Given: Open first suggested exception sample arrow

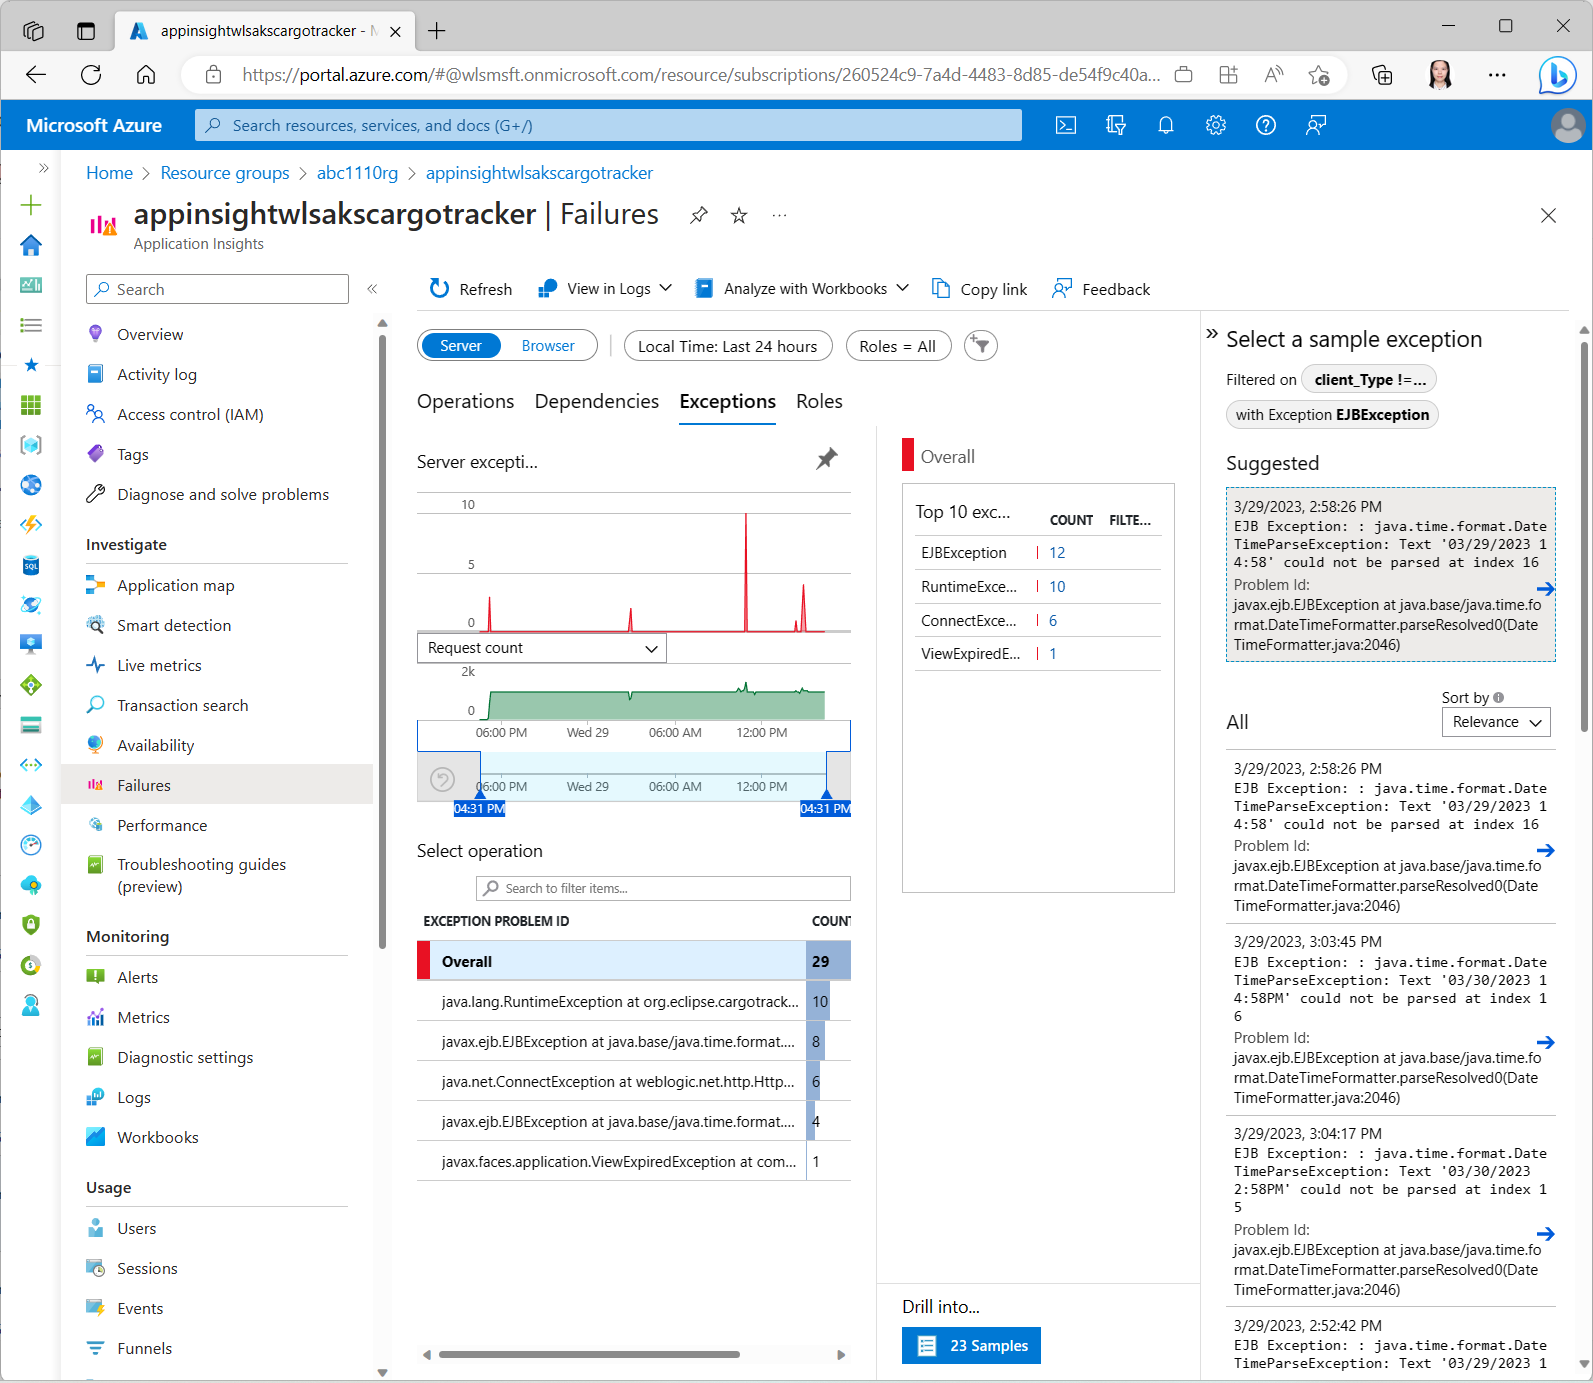Looking at the screenshot, I should (x=1545, y=589).
